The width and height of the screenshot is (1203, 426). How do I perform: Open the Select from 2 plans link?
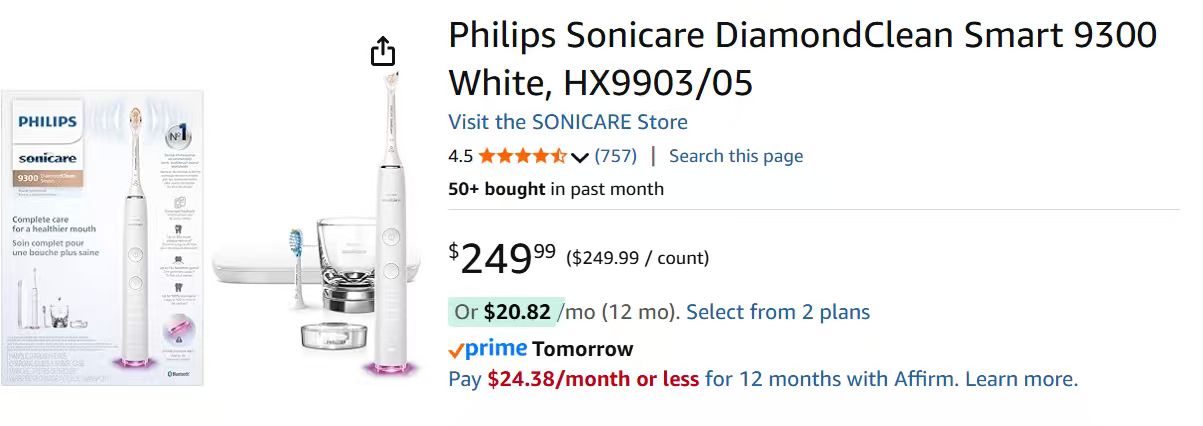(x=778, y=312)
